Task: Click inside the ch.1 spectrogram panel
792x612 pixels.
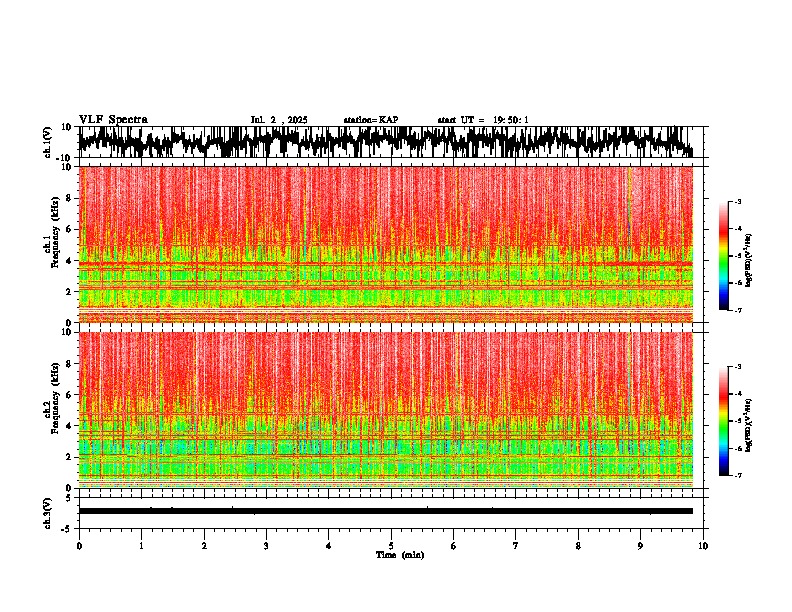Action: coord(386,244)
